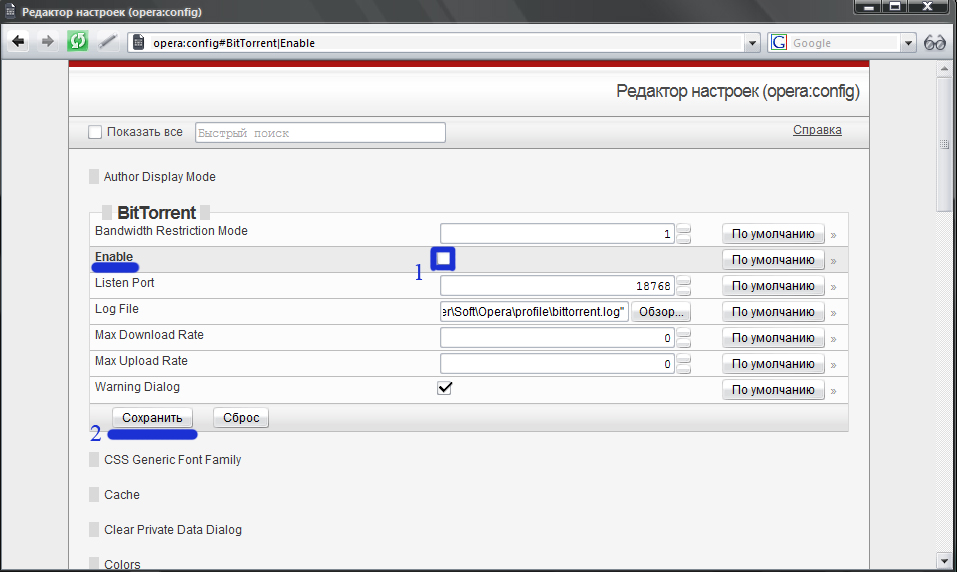This screenshot has width=957, height=572.
Task: Reset Max Download Rate with По умолчанию
Action: click(773, 338)
